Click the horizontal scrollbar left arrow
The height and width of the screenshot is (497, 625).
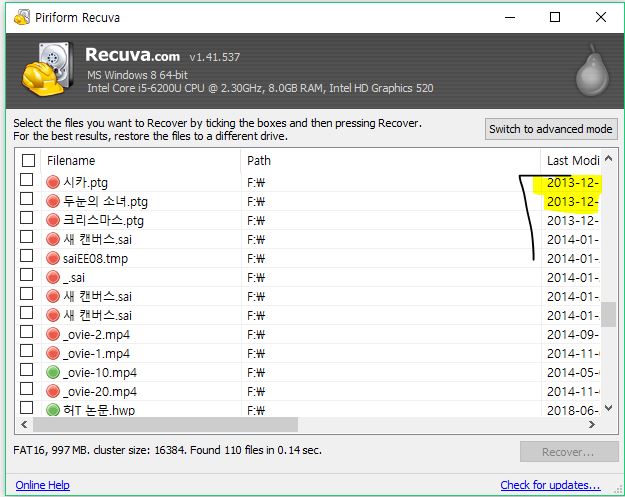coord(24,424)
